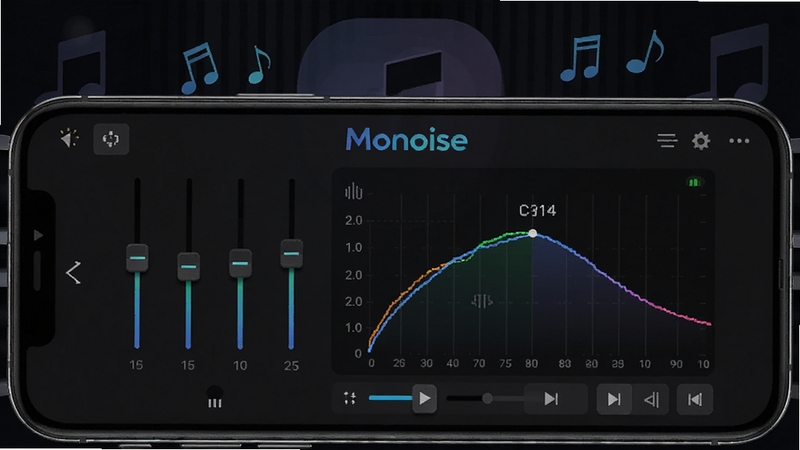Select the C314 peak point on curve

point(532,233)
